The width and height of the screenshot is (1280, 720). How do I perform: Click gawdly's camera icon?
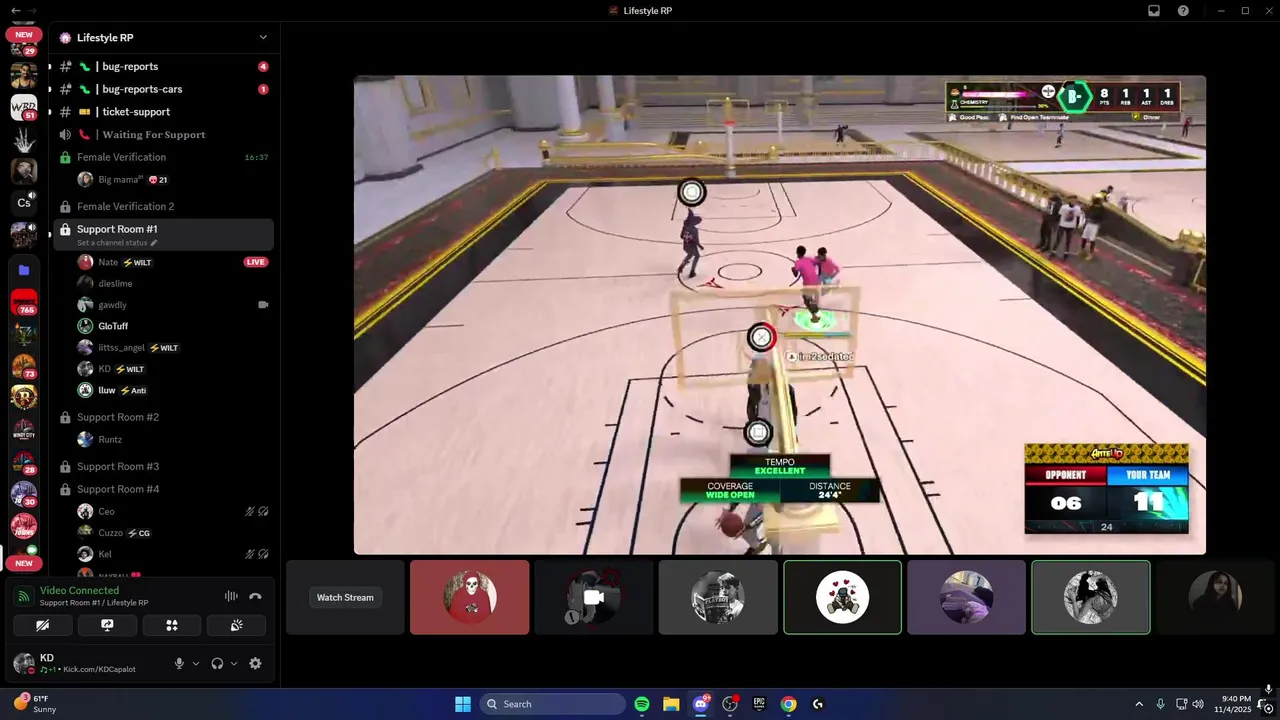coord(263,305)
